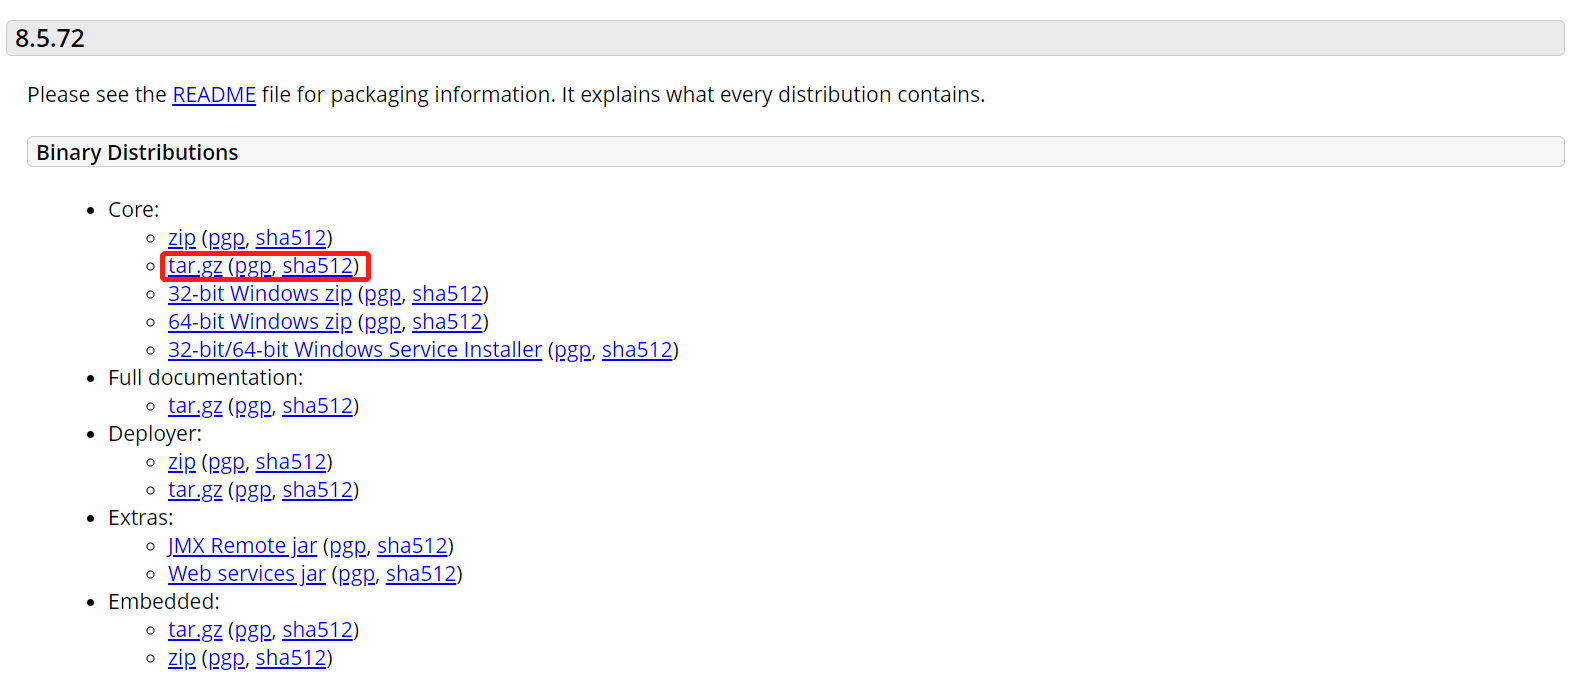Download the Embedded zip file
Screen dimensions: 1589x681
182,658
